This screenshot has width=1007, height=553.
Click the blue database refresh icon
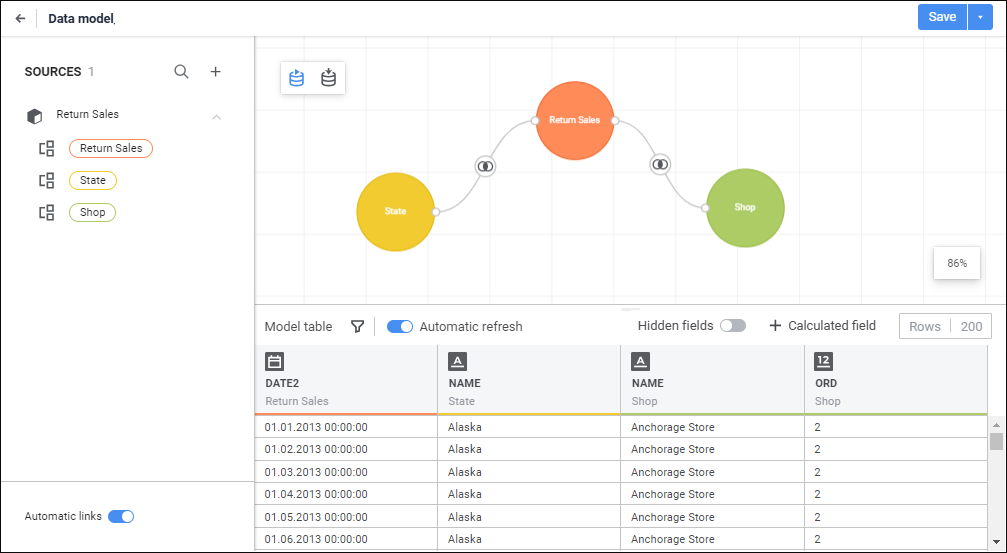coord(296,78)
